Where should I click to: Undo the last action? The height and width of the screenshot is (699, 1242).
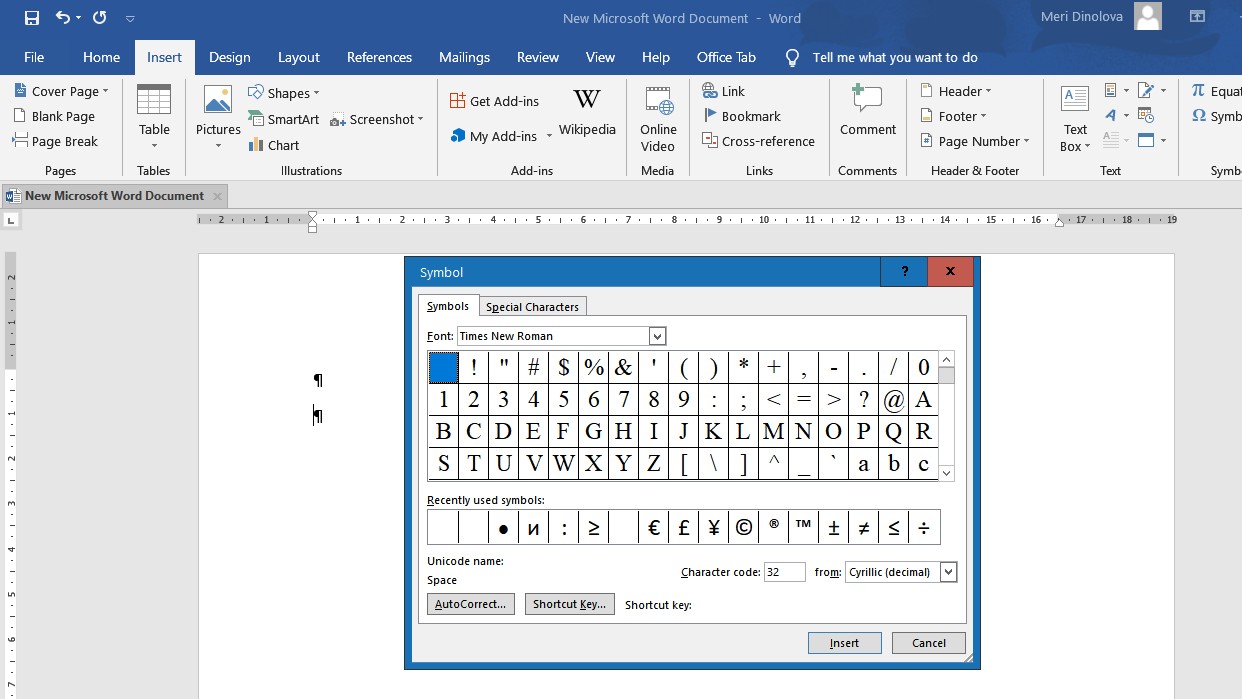63,18
